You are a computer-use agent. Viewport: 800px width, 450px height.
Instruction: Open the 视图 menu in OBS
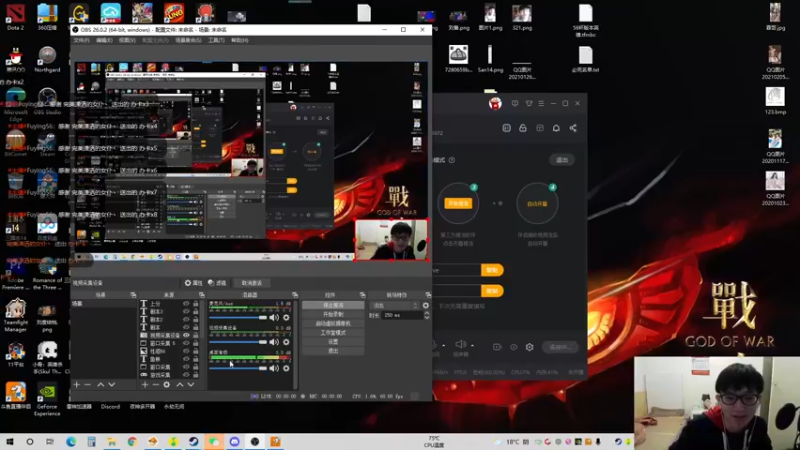(x=127, y=40)
